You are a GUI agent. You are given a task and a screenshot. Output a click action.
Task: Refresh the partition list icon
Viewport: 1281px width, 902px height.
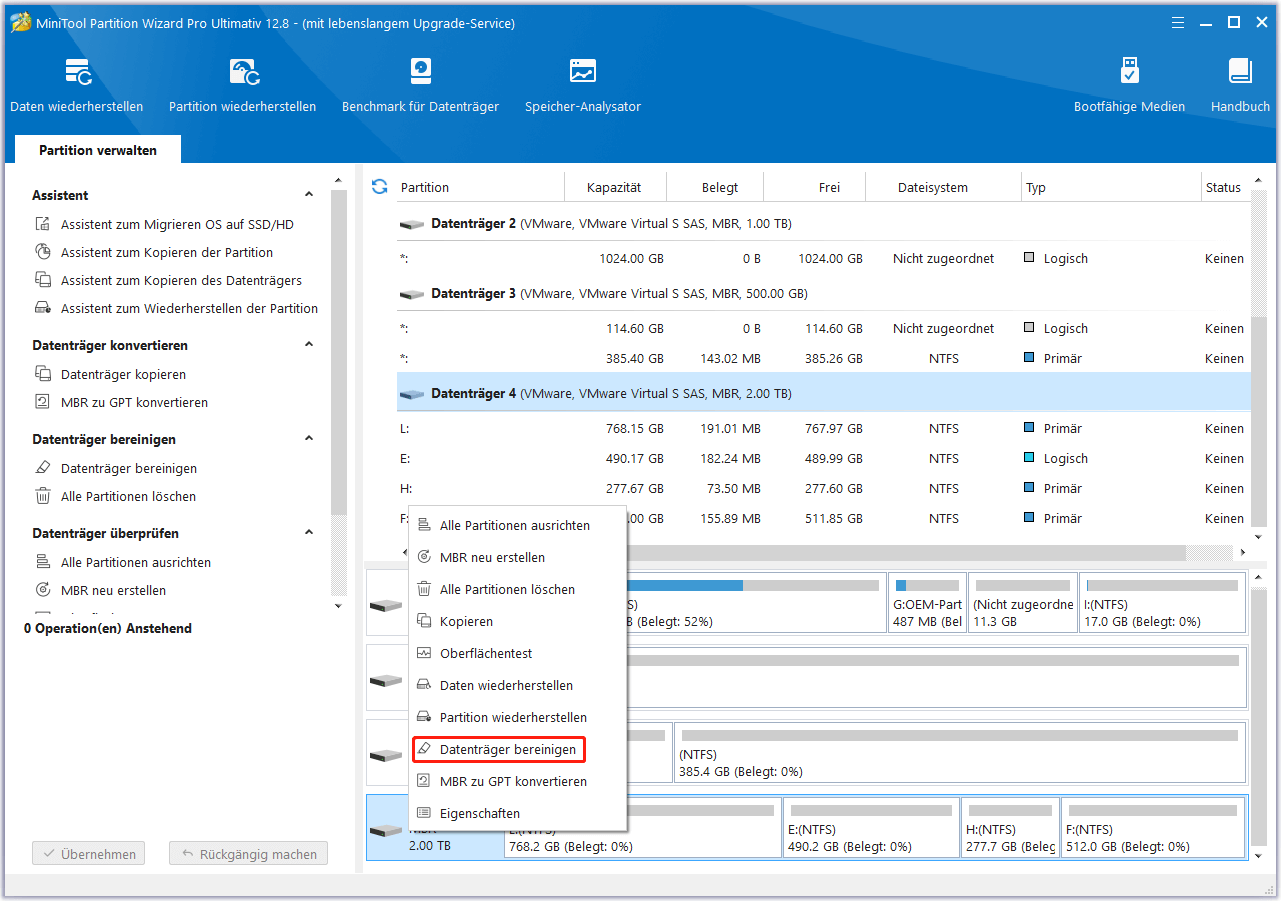pos(380,187)
